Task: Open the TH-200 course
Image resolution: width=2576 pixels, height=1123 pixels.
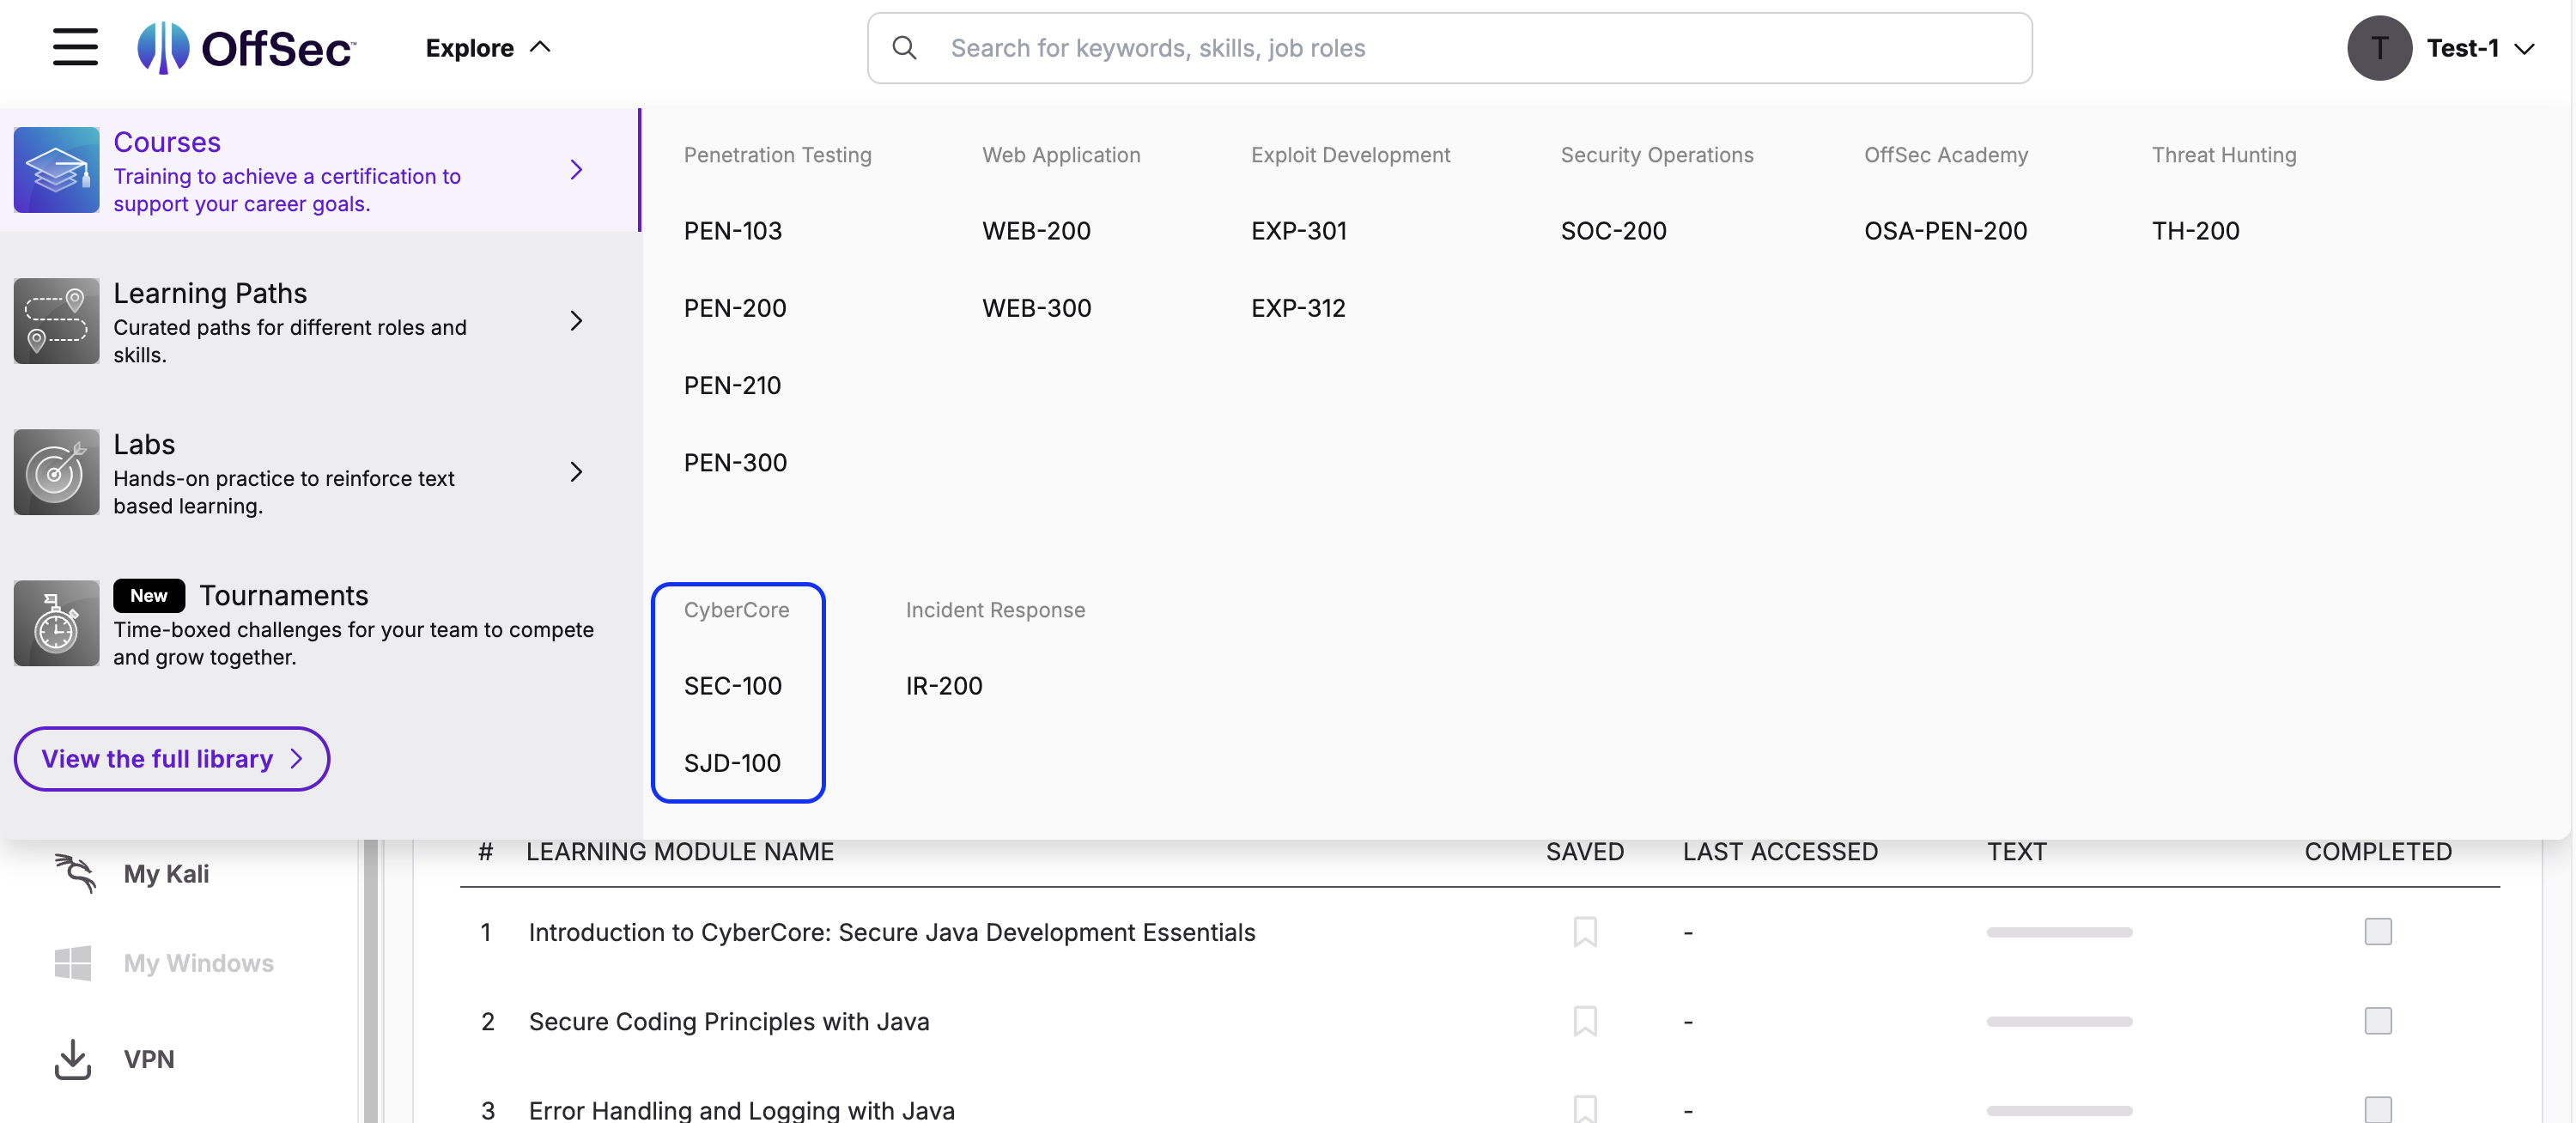Action: 2195,230
